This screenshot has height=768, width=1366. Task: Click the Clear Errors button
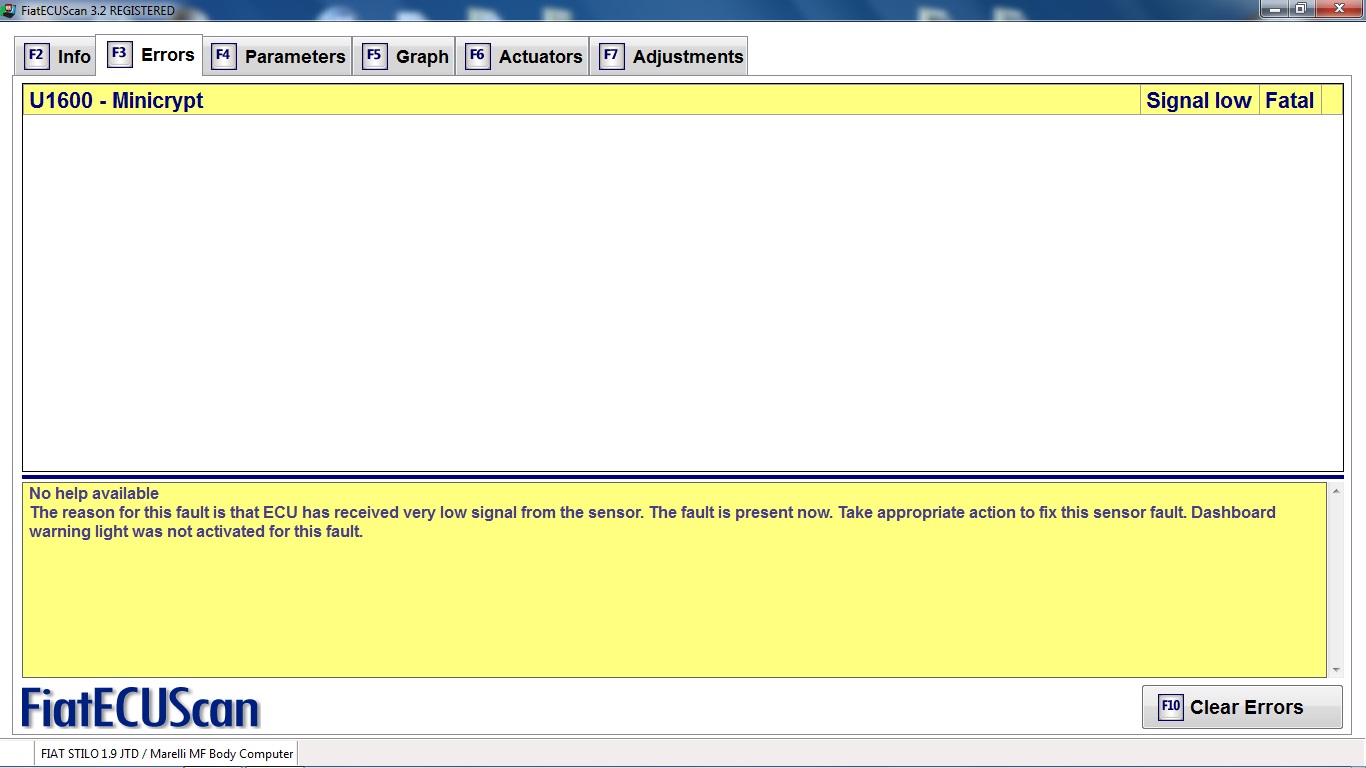(1242, 707)
